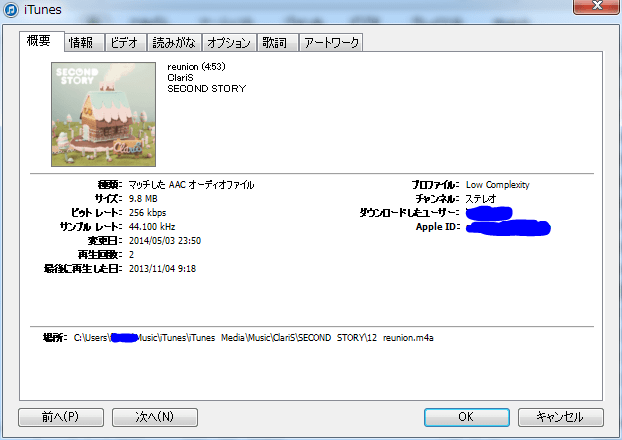
Task: Click the SECOND STORY album artwork
Action: [x=104, y=114]
